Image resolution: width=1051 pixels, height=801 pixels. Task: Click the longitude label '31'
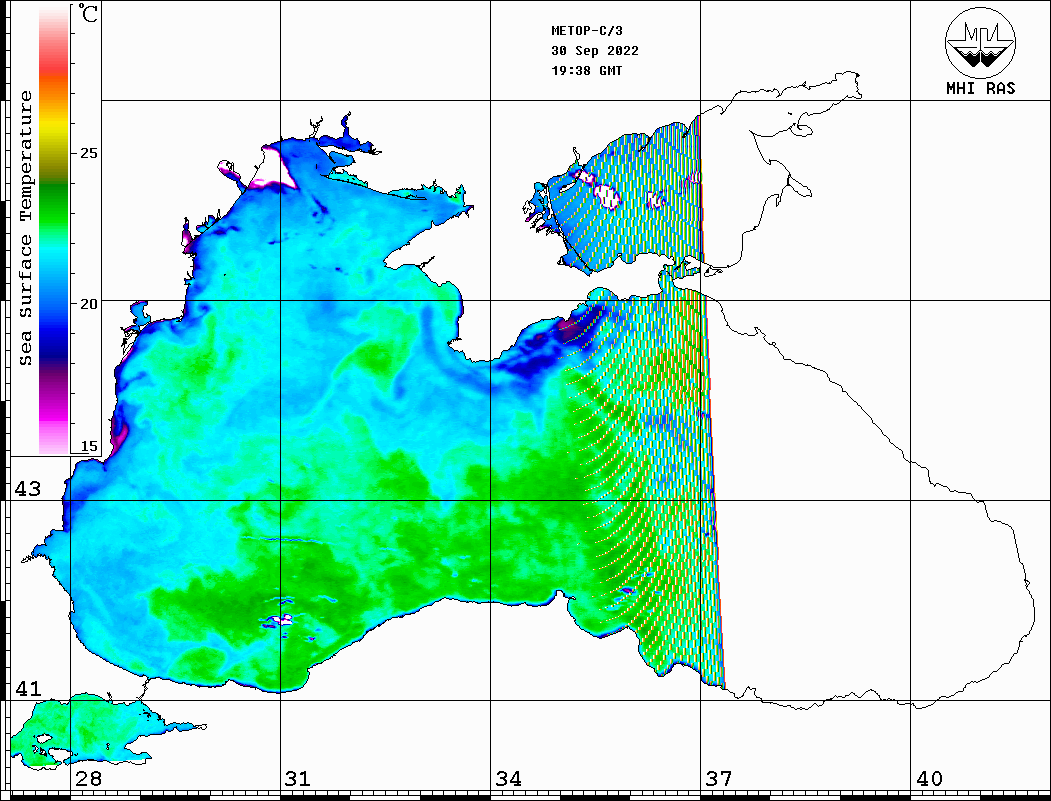pos(298,779)
